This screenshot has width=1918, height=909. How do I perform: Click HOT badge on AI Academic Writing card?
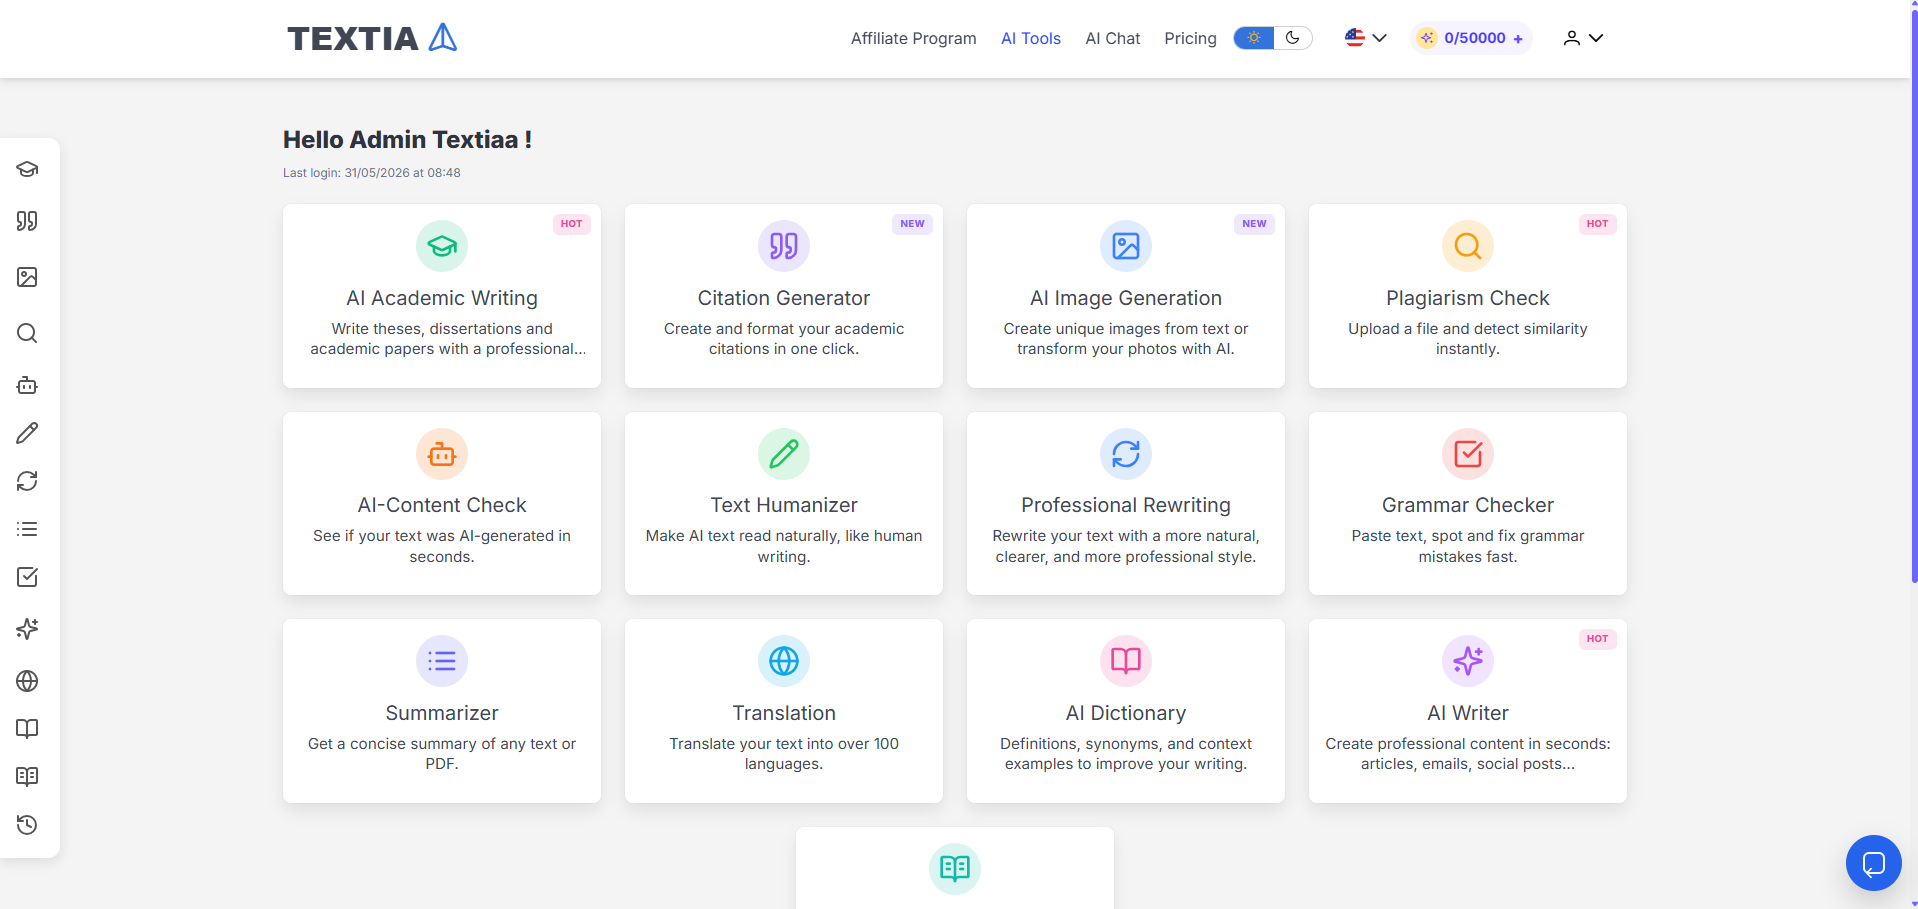(571, 224)
